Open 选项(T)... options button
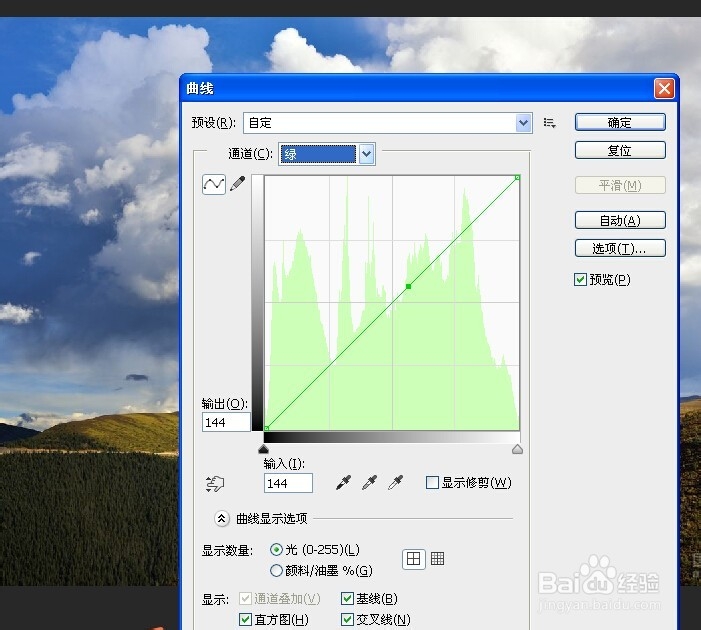Viewport: 701px width, 630px height. click(620, 249)
